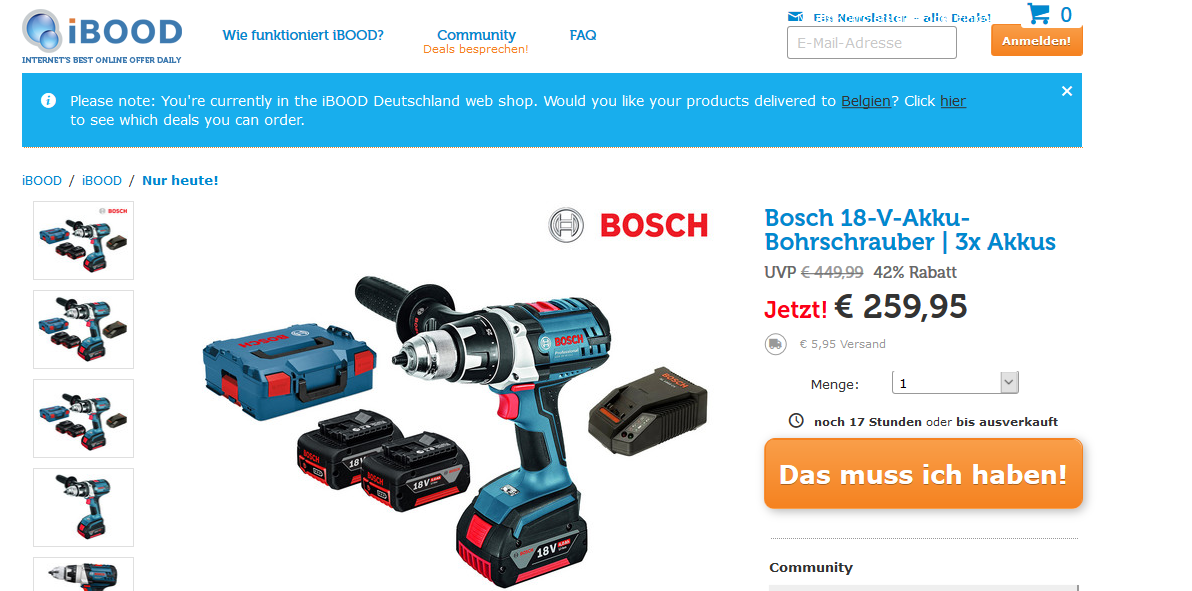Click the iBOOD logo

pos(102,36)
